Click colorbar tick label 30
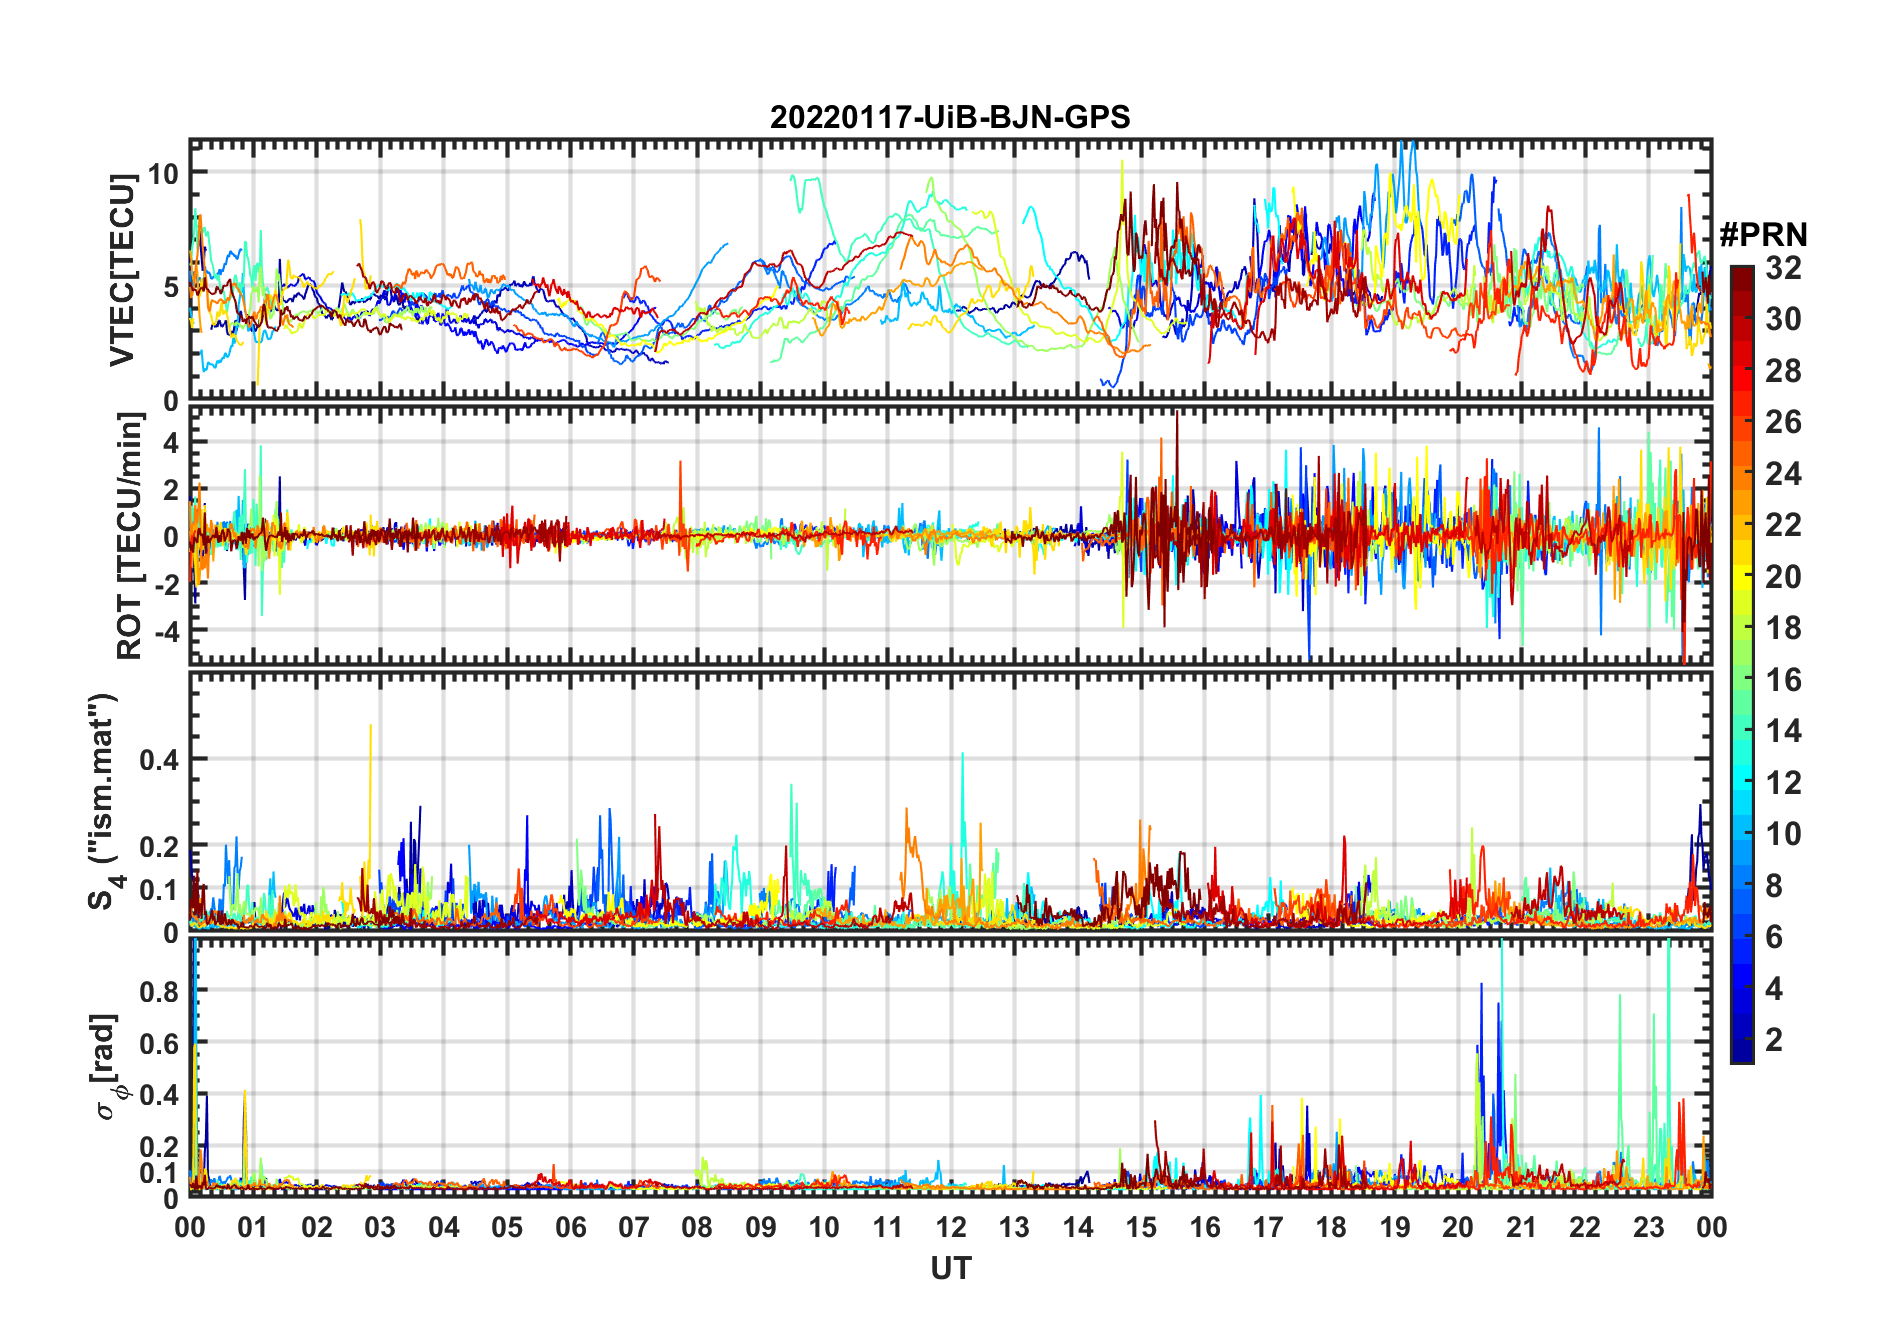The width and height of the screenshot is (1902, 1330). tap(1783, 319)
